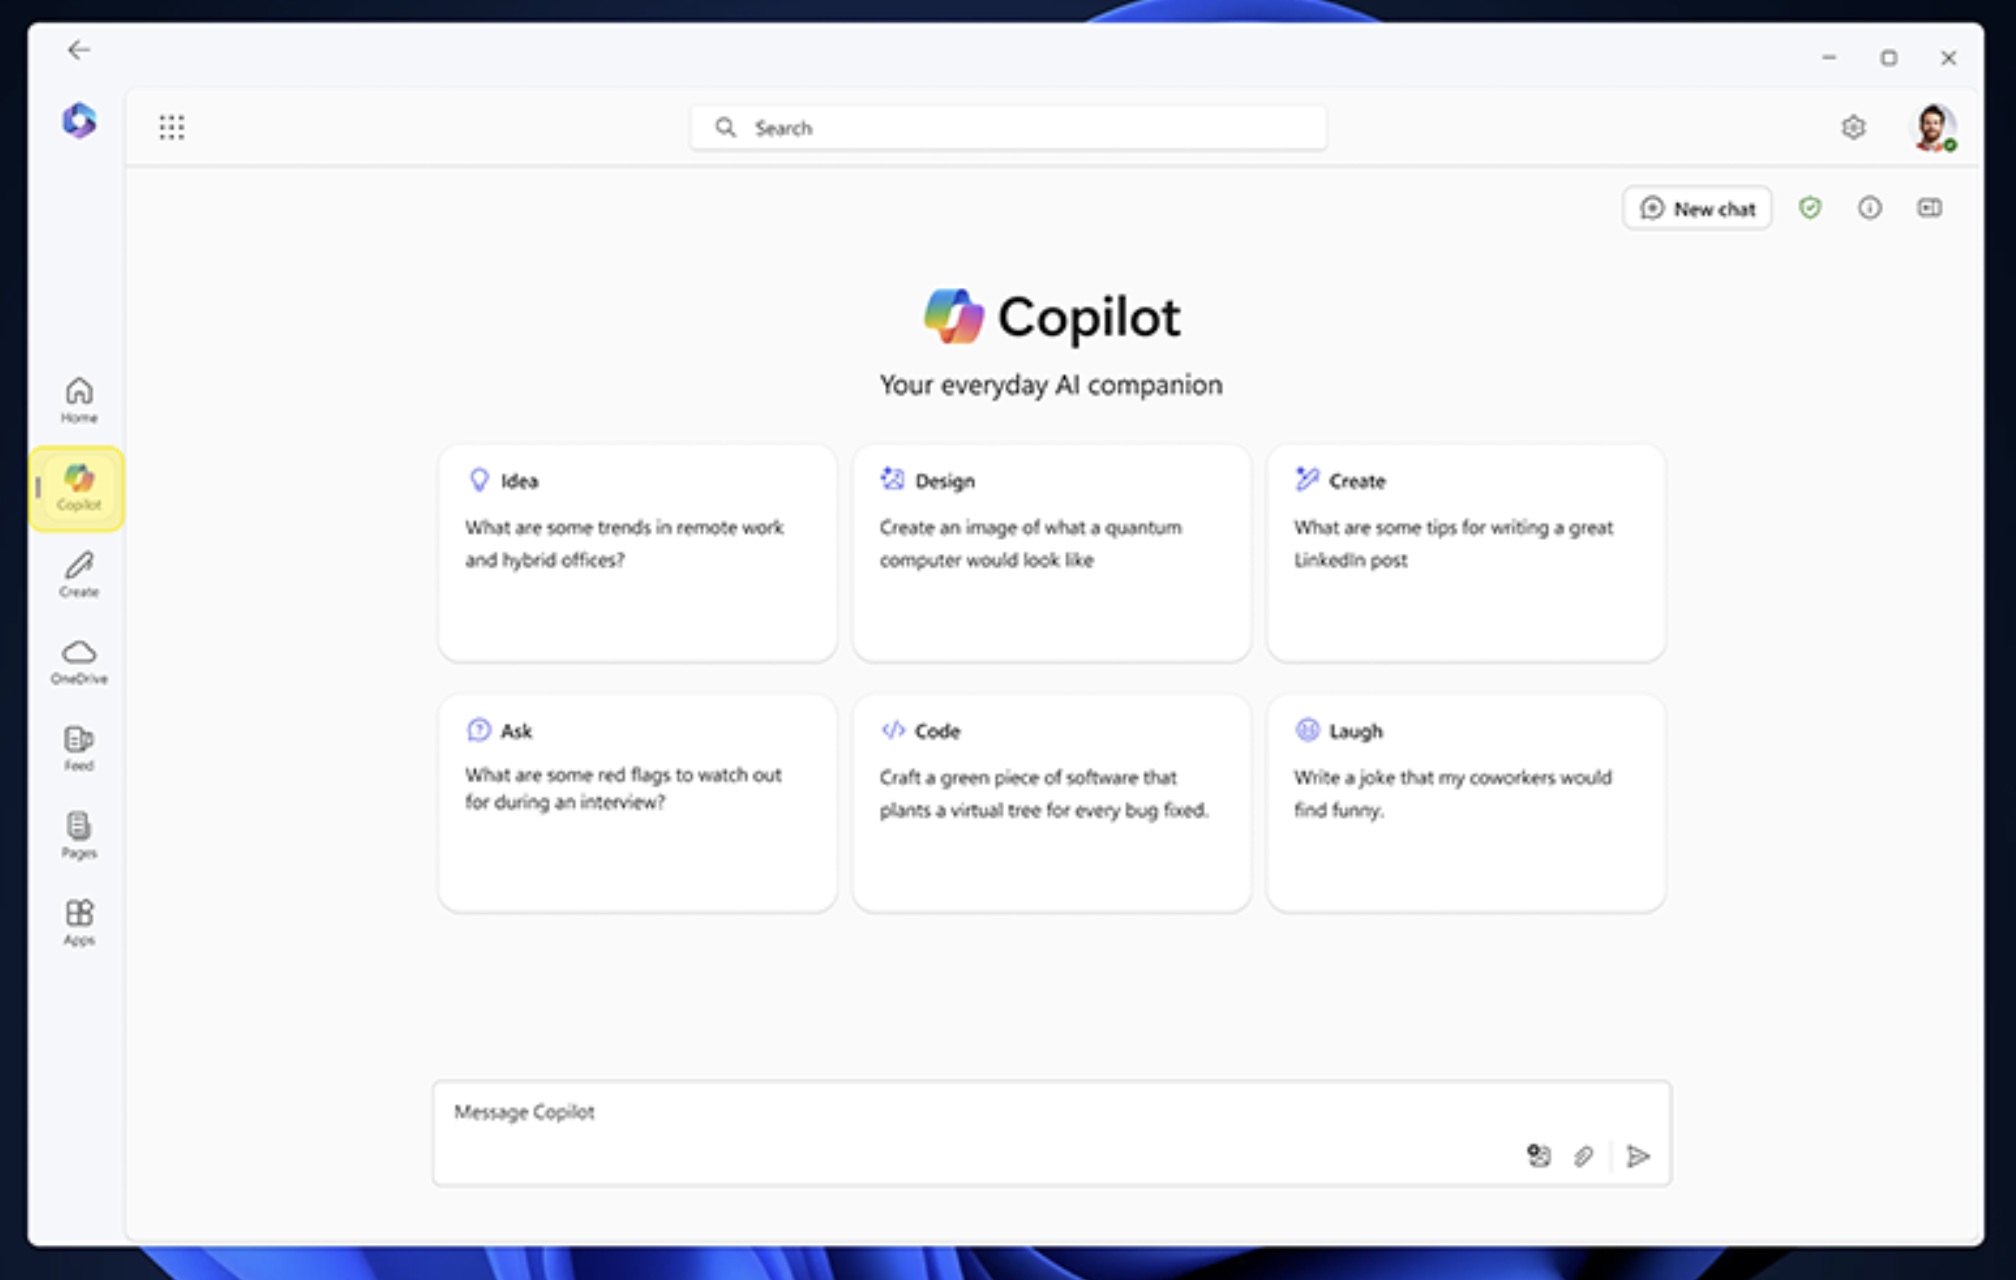Viewport: 2016px width, 1280px height.
Task: Open Create in the left sidebar
Action: [78, 575]
